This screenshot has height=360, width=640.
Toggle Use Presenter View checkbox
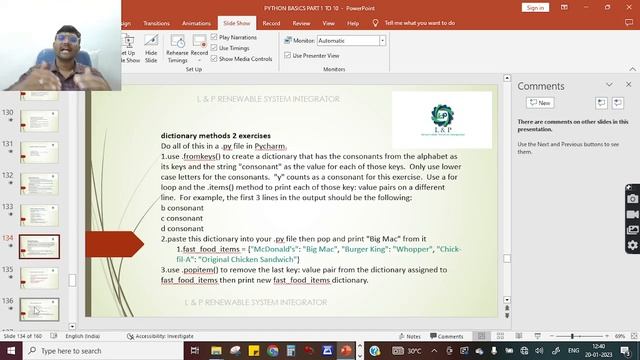tap(287, 55)
